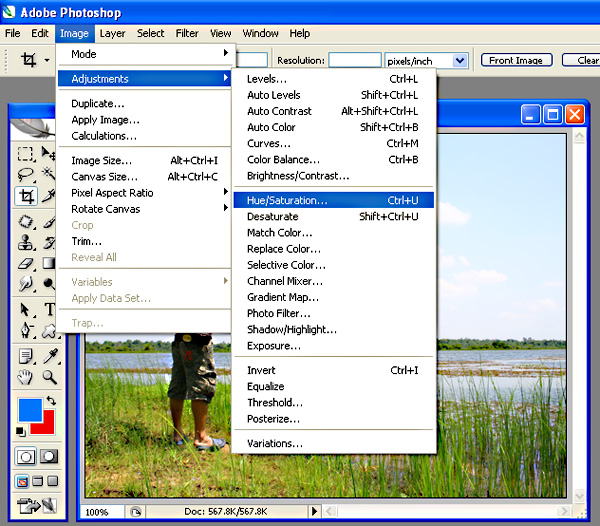Image resolution: width=600 pixels, height=526 pixels.
Task: Select the Path Selection arrow tool
Action: (26, 309)
